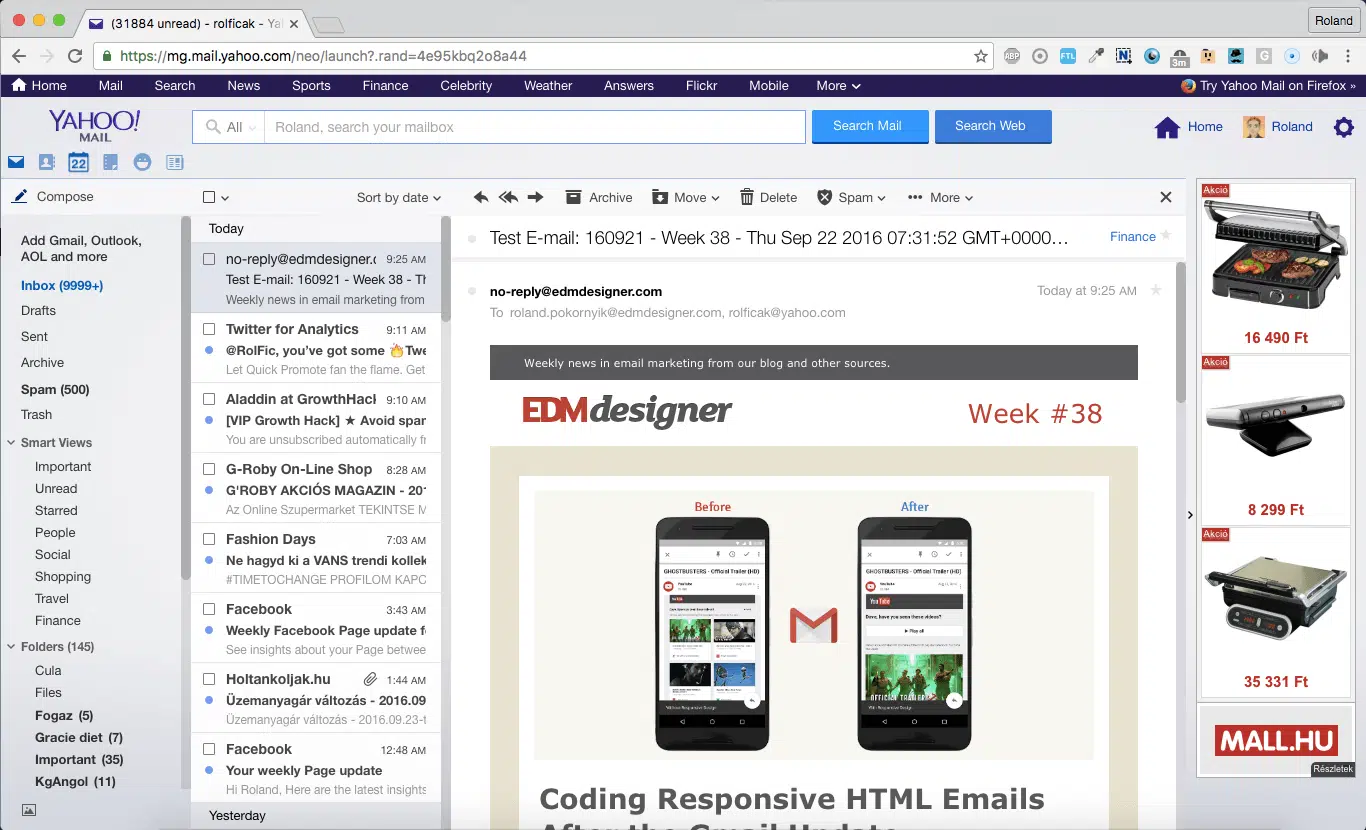Open the Search Mail button
The height and width of the screenshot is (830, 1366).
(x=869, y=126)
